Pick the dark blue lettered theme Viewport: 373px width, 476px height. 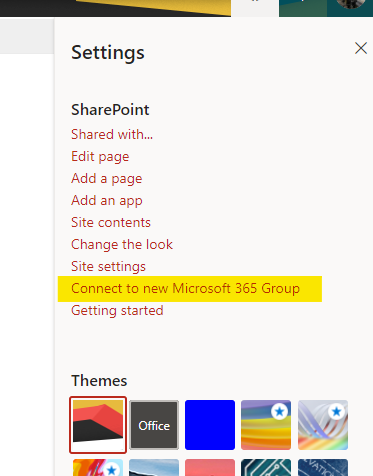323,468
